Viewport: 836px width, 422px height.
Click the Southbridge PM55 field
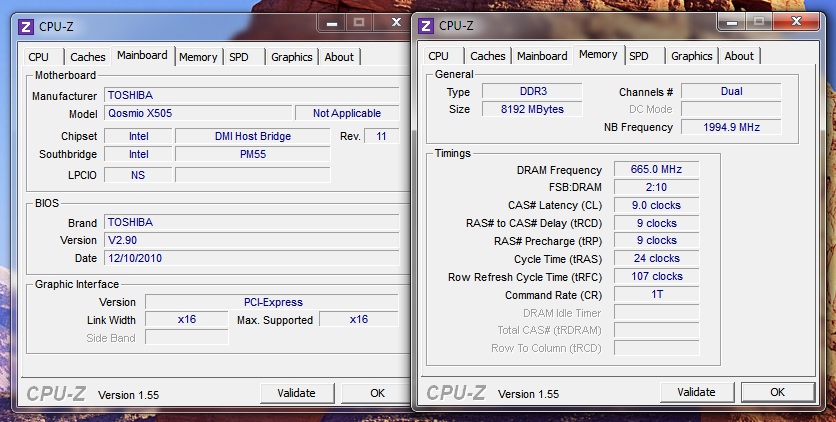[253, 155]
